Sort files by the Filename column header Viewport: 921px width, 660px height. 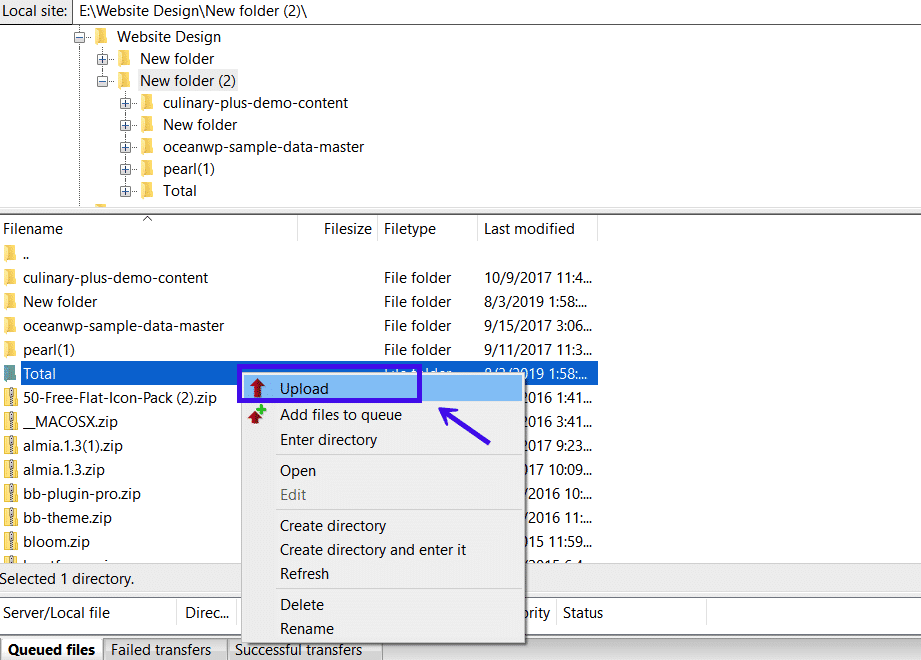click(33, 228)
